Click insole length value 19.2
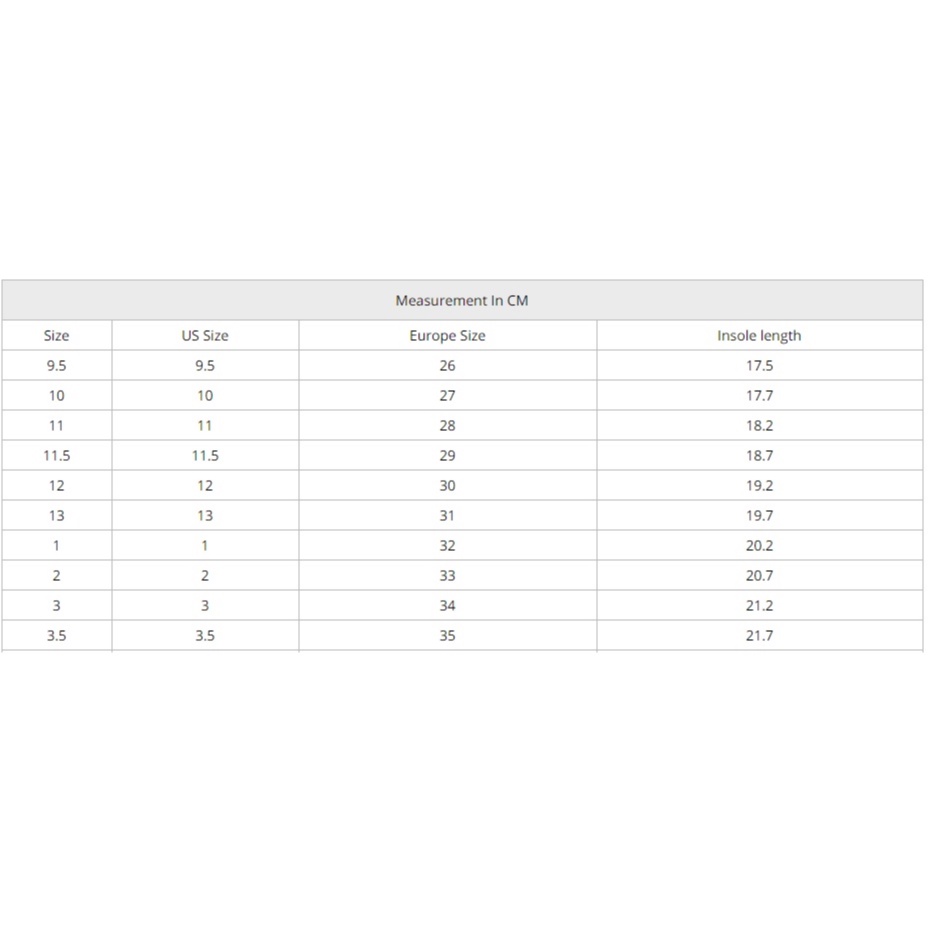This screenshot has width=929, height=929. point(759,486)
